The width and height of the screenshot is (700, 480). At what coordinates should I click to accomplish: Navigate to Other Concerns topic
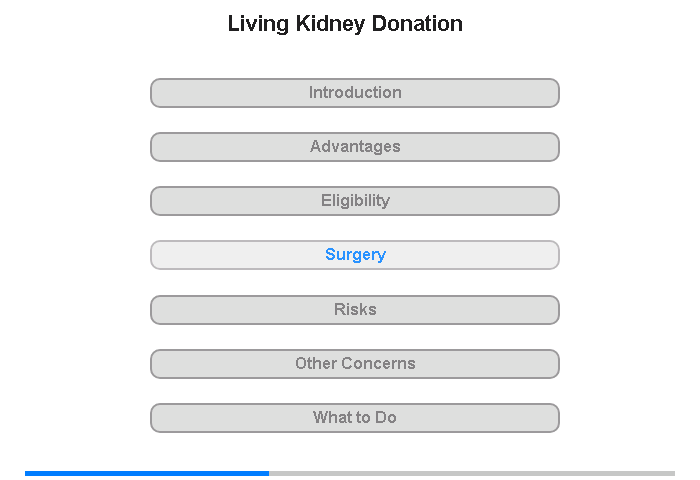355,364
